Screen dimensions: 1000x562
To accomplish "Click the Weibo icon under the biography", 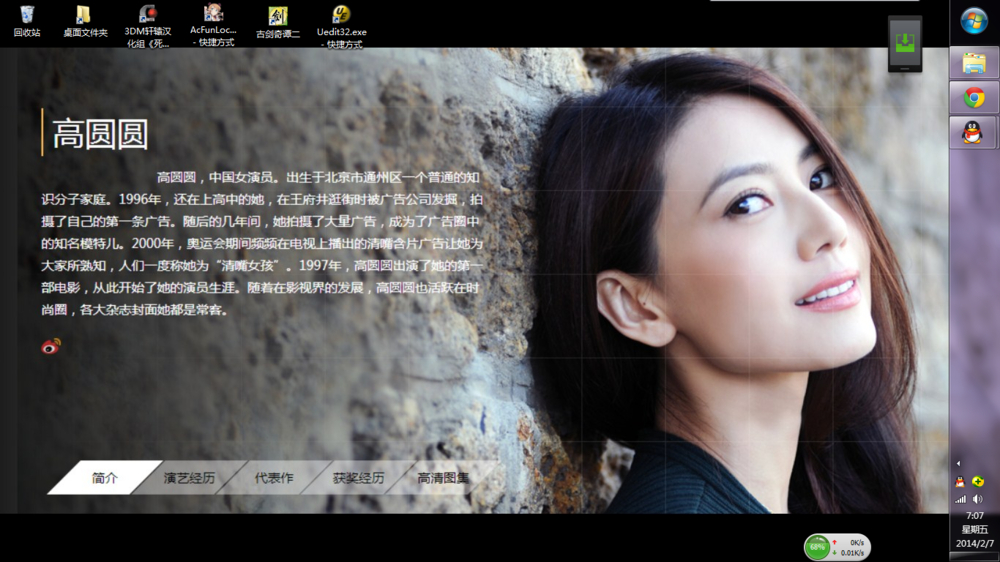I will coord(50,346).
